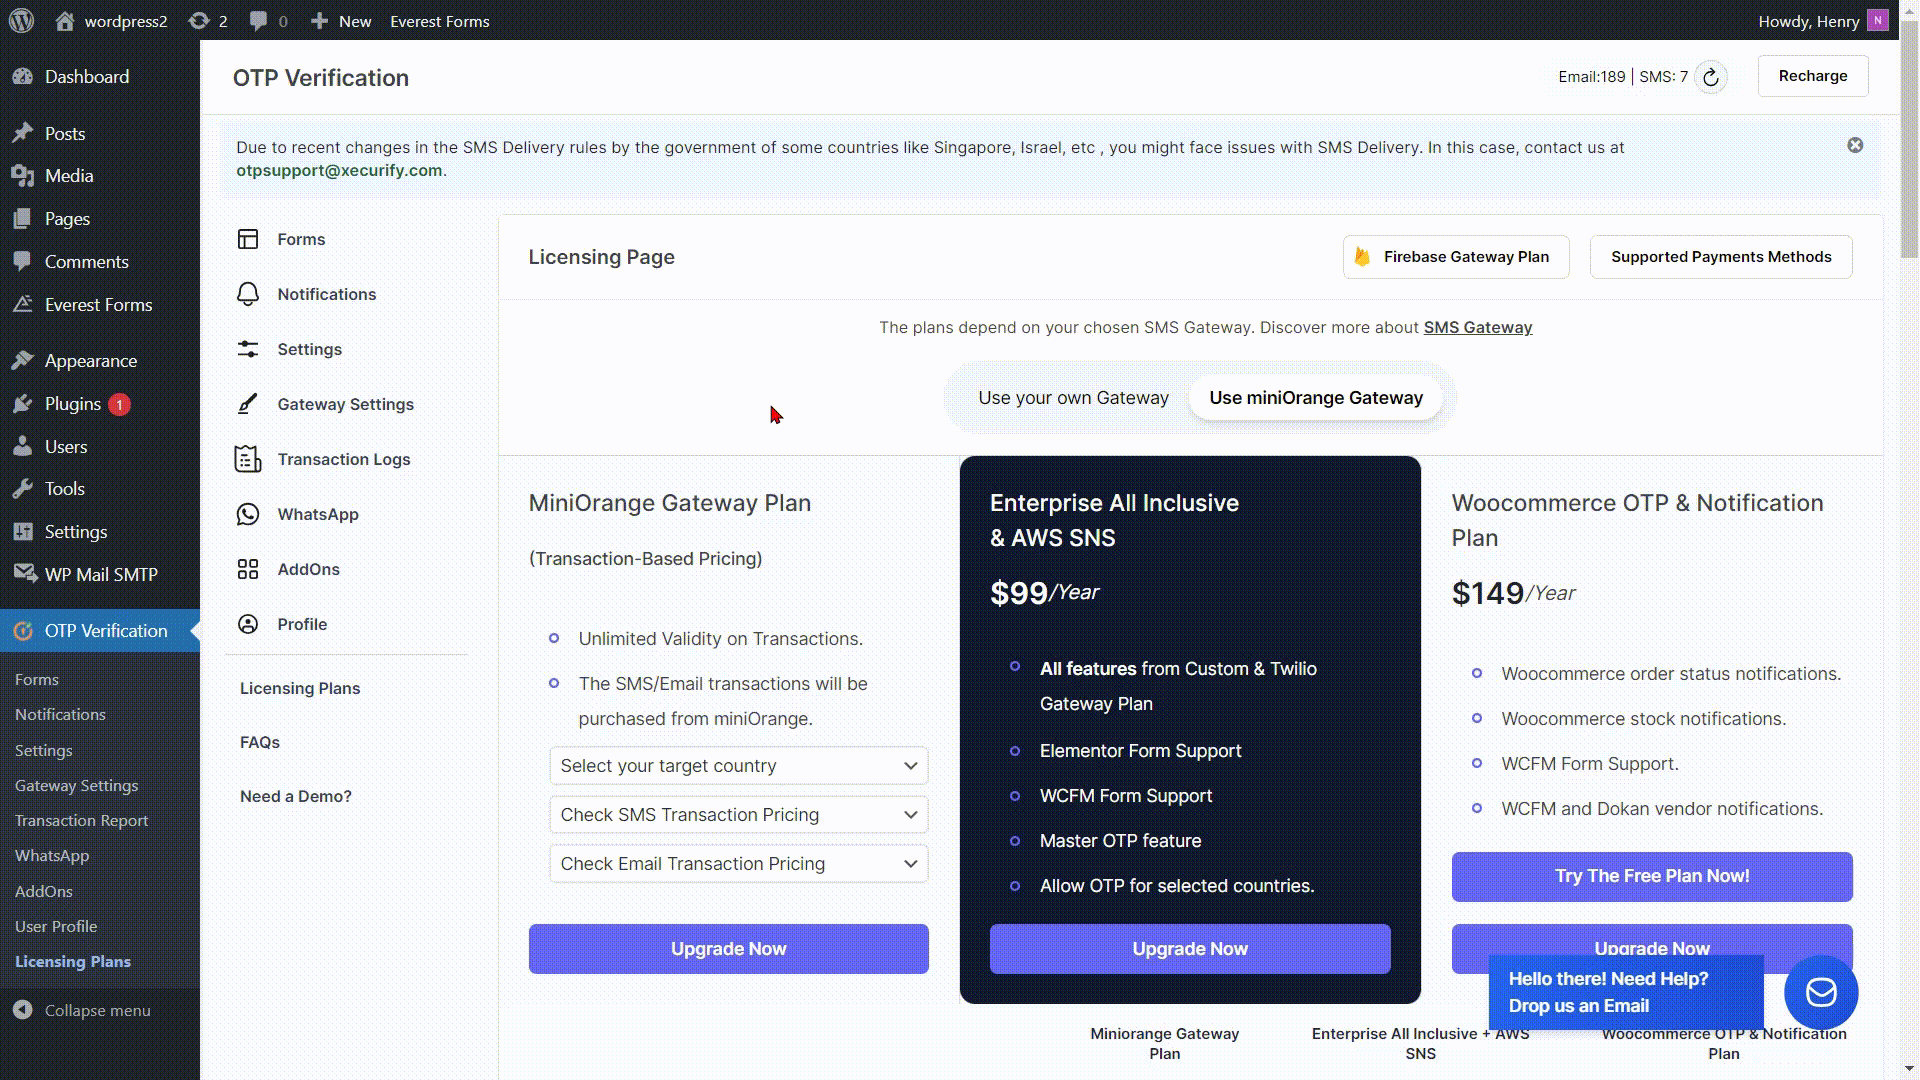Image resolution: width=1920 pixels, height=1080 pixels.
Task: Open Everest Forms in the admin bar
Action: point(440,21)
